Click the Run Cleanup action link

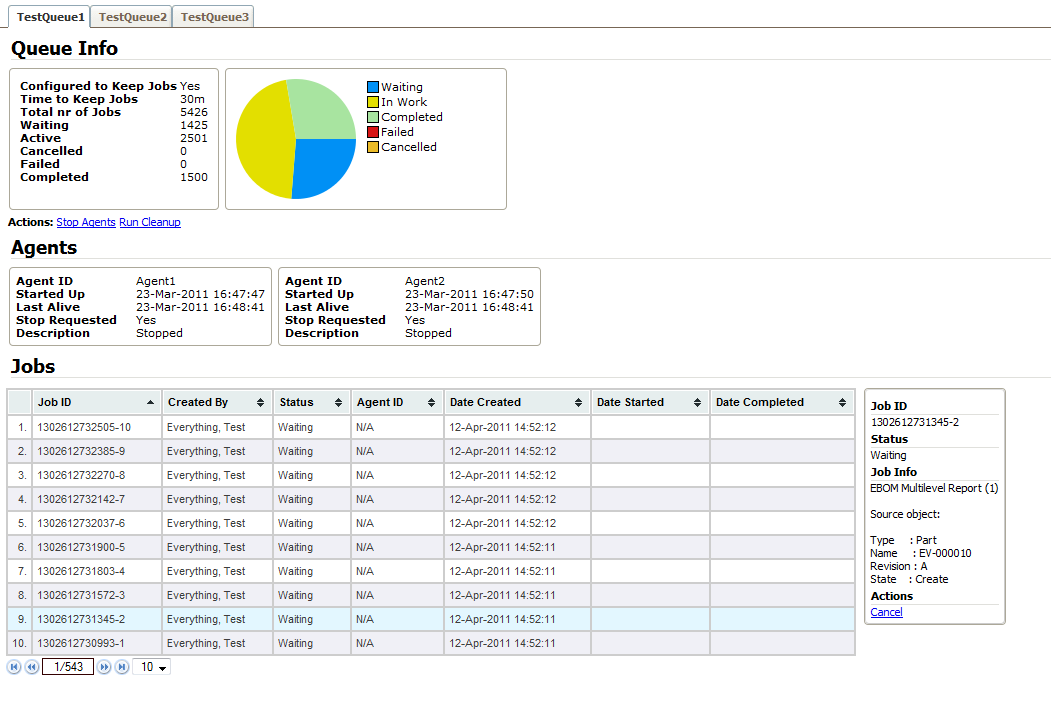pyautogui.click(x=149, y=222)
